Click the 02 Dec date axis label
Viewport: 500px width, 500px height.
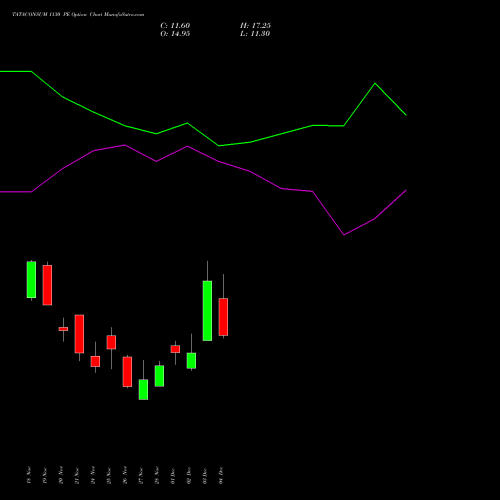[189, 475]
